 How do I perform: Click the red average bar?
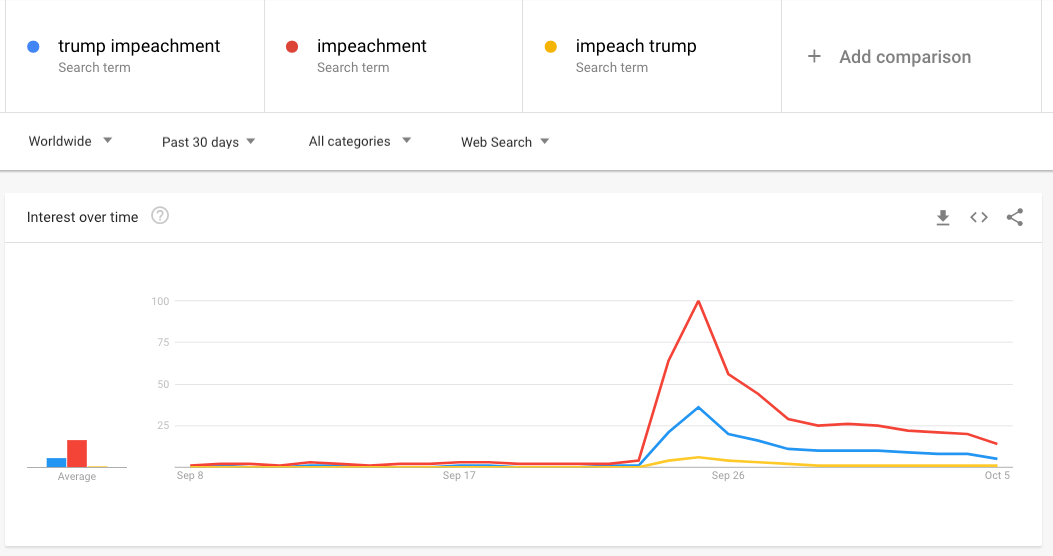tap(77, 454)
